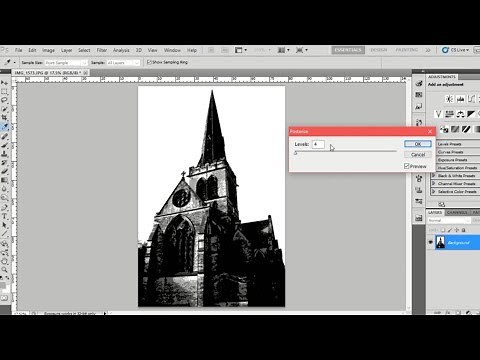Viewport: 480px width, 360px height.
Task: Open the tool preset picker arrow
Action: (14, 63)
